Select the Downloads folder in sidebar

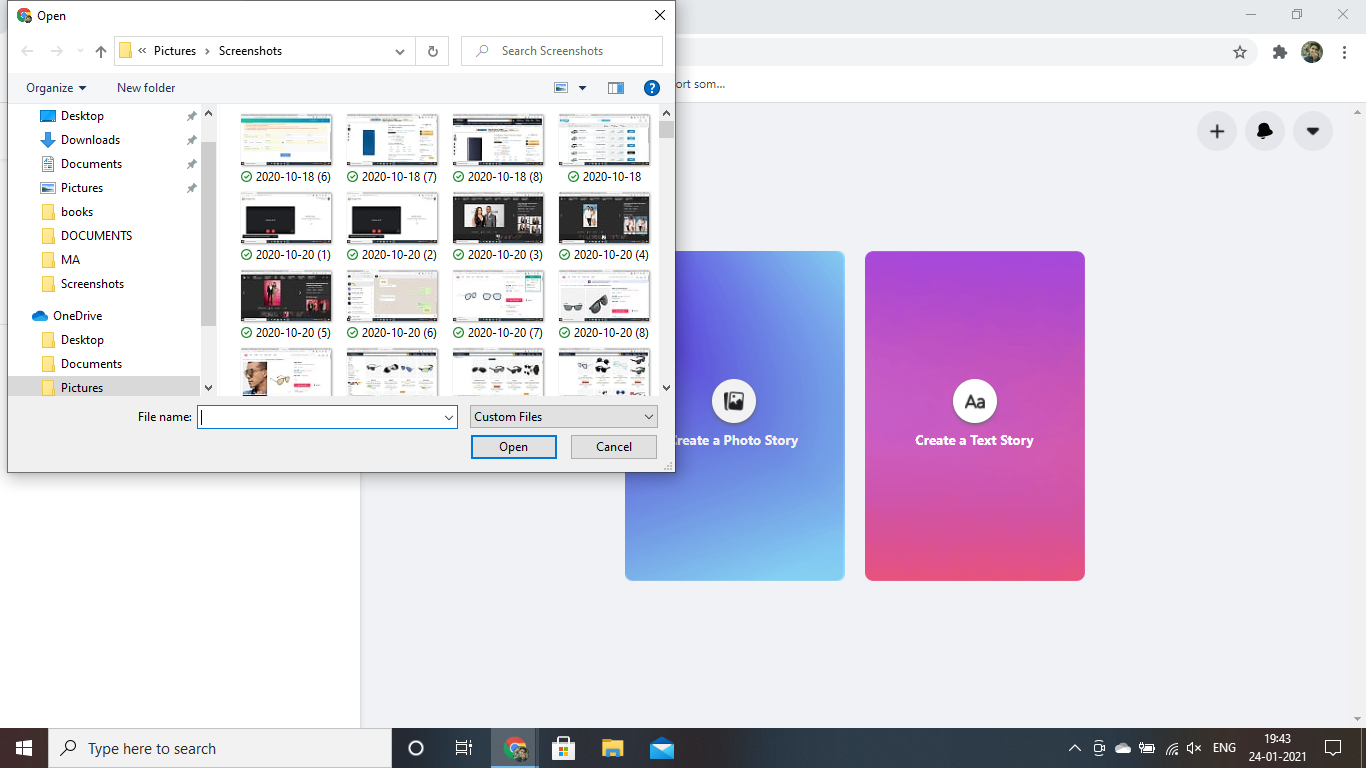pyautogui.click(x=90, y=140)
